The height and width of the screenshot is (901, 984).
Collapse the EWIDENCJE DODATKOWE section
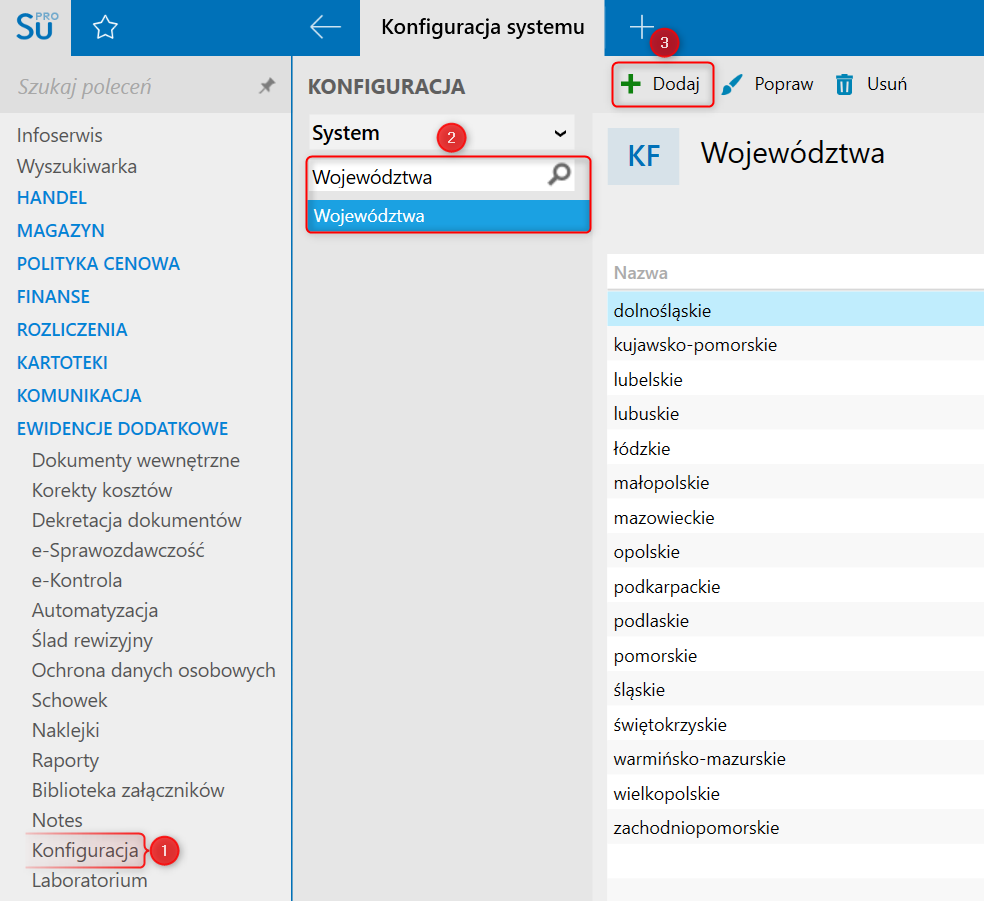122,429
